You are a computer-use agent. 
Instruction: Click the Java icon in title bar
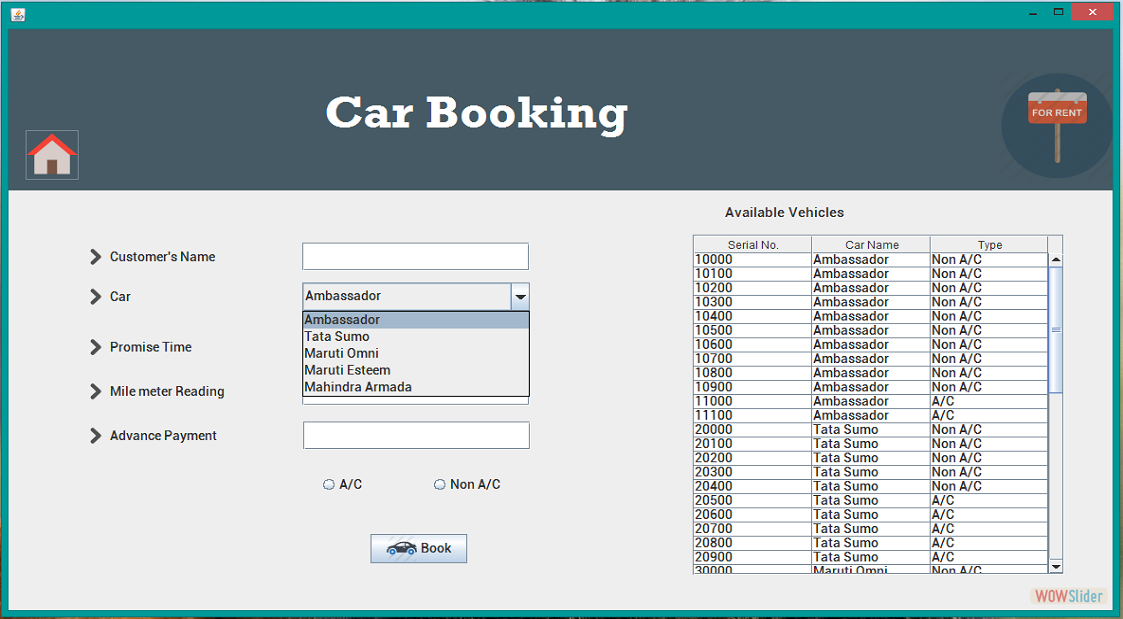click(18, 14)
